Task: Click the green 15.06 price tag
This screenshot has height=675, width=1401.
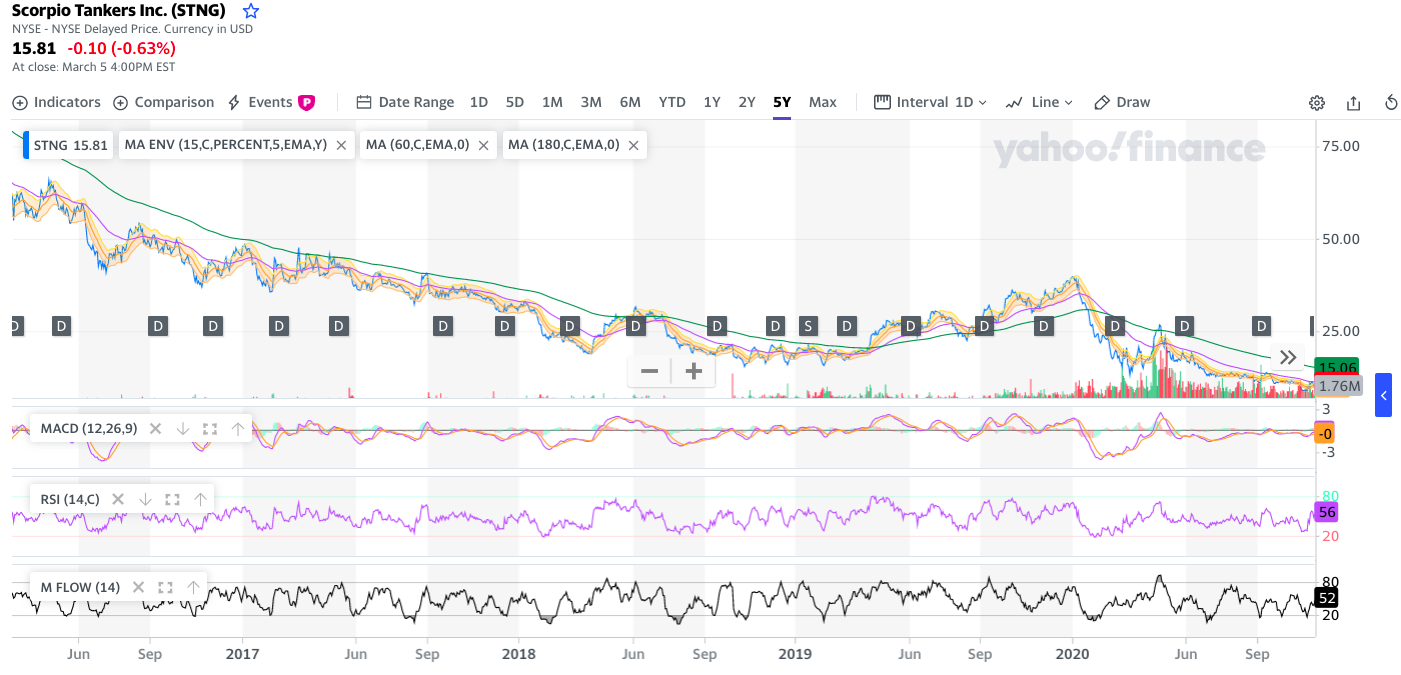Action: point(1337,366)
